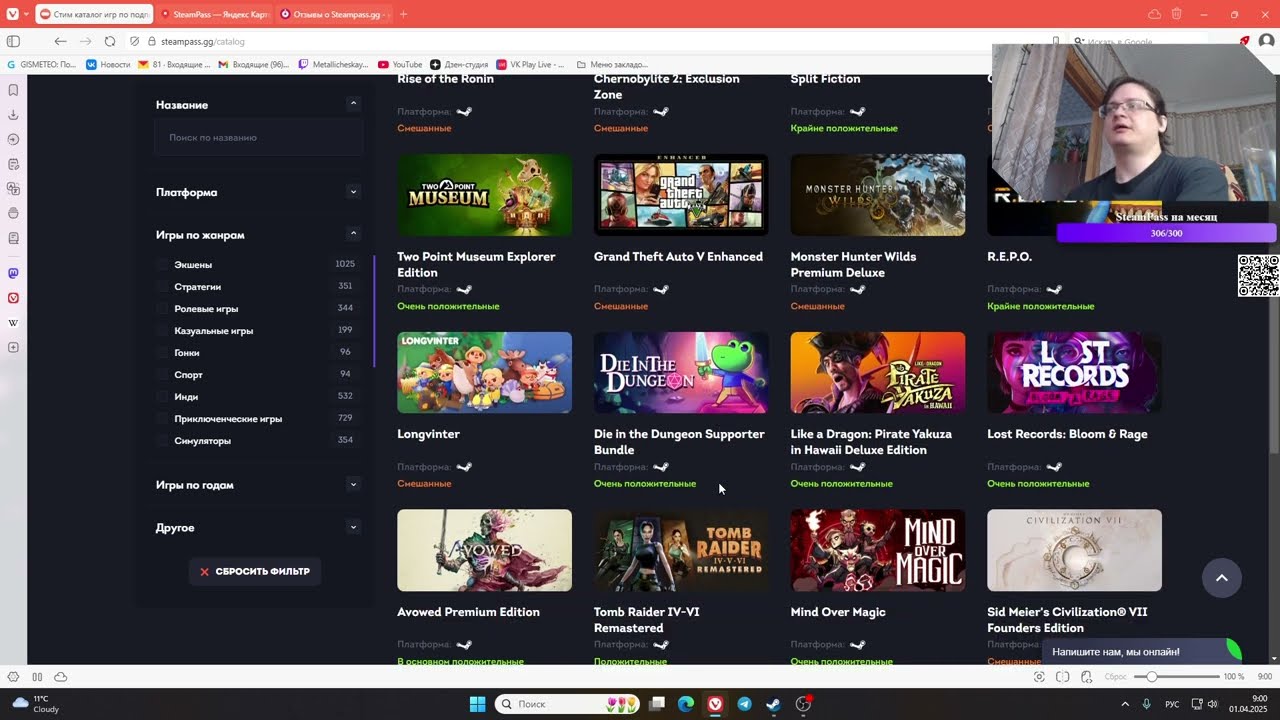The width and height of the screenshot is (1280, 720).
Task: Switch to Отзывы о Steampass.gg tab
Action: 334,14
